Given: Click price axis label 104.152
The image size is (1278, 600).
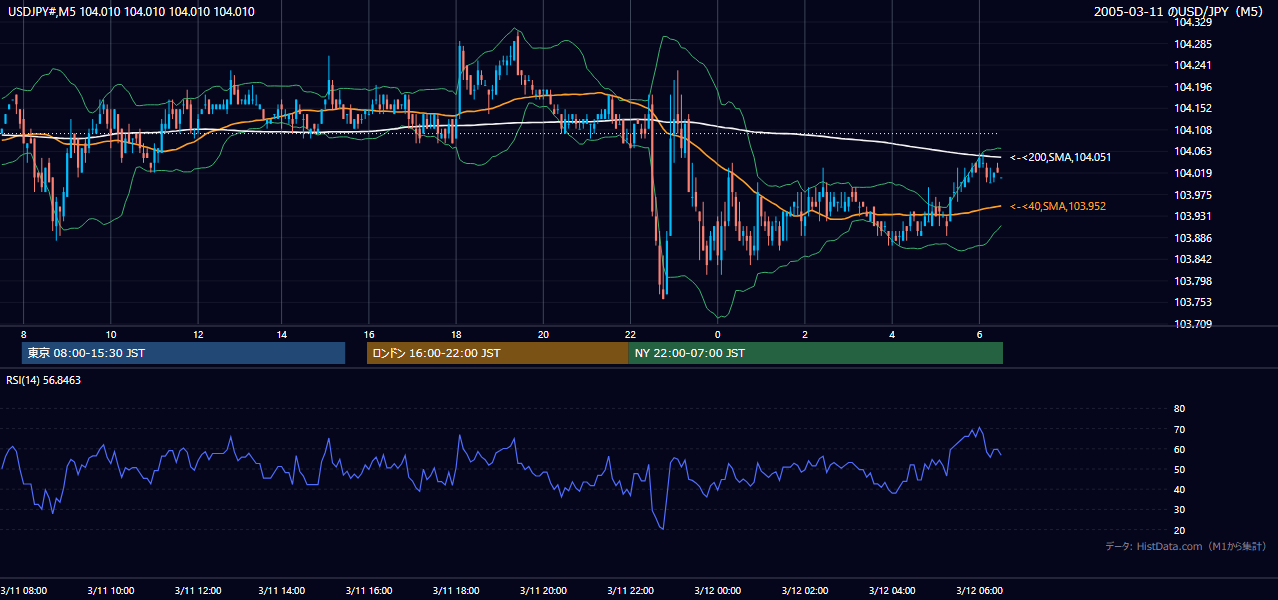Looking at the screenshot, I should click(x=1193, y=108).
